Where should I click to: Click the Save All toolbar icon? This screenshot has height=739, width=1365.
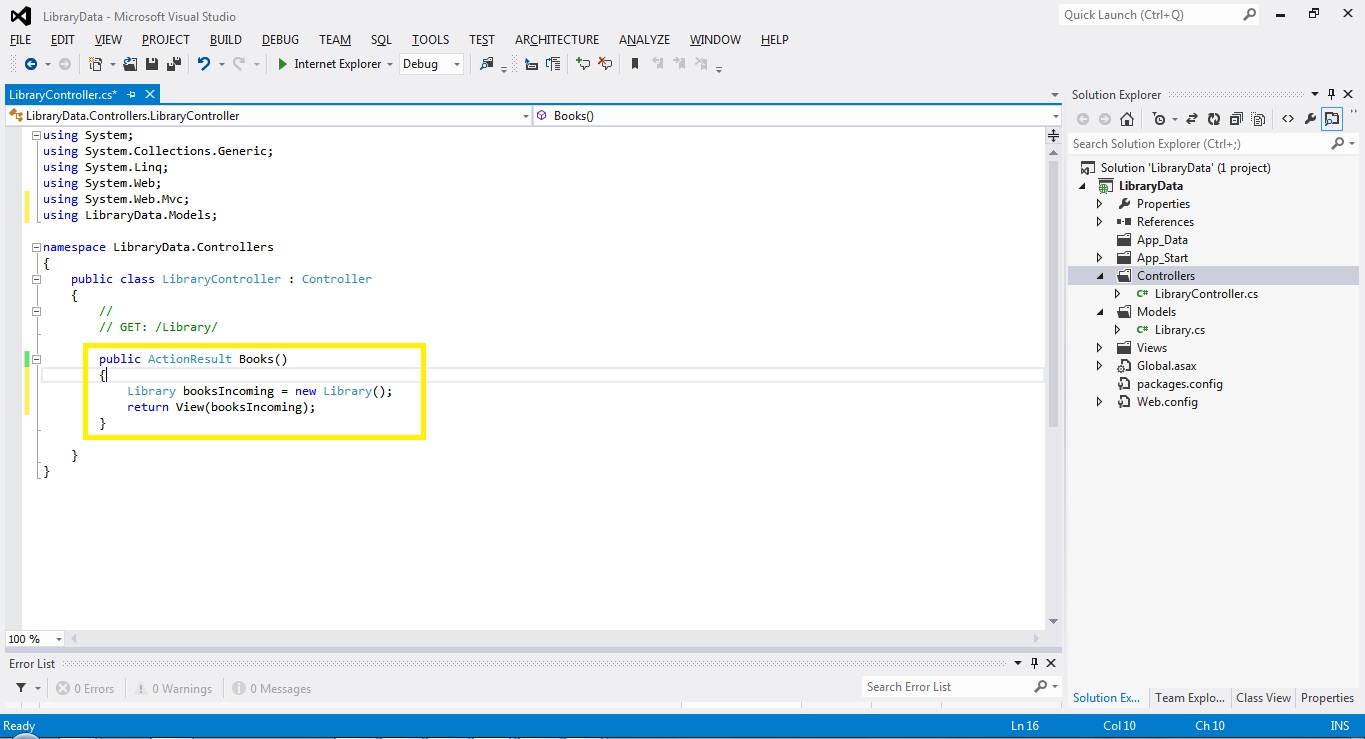173,64
